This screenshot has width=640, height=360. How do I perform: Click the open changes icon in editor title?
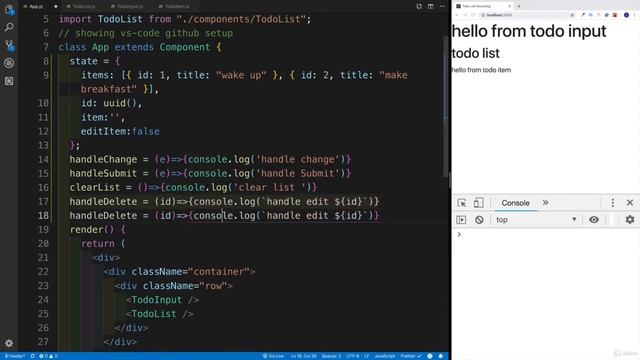point(419,7)
